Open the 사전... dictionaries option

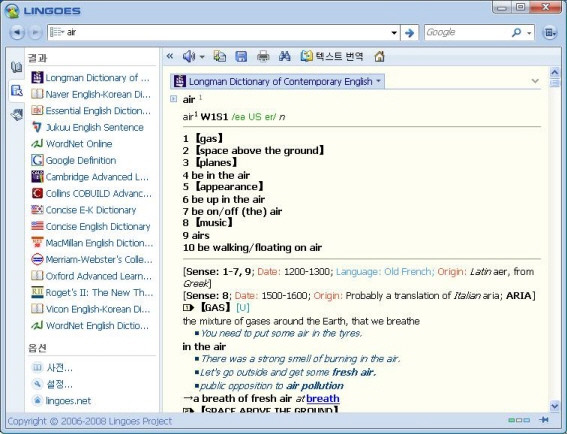point(52,368)
